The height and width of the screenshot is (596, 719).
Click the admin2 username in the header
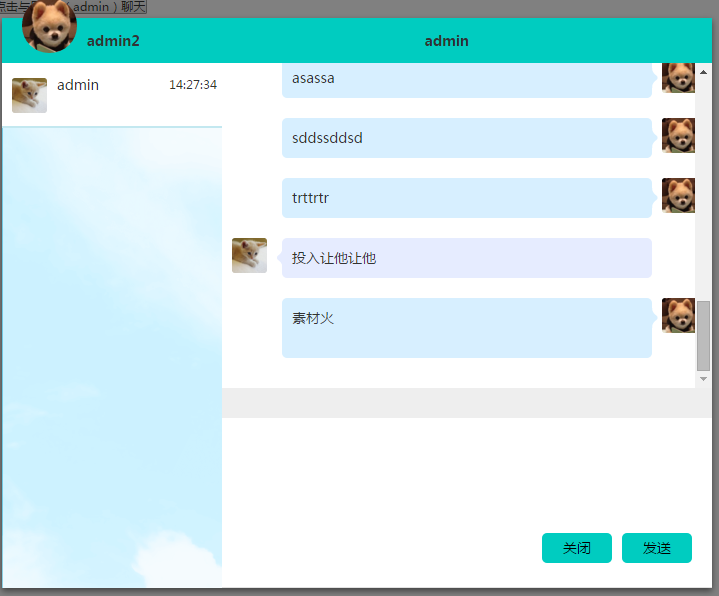click(x=113, y=41)
